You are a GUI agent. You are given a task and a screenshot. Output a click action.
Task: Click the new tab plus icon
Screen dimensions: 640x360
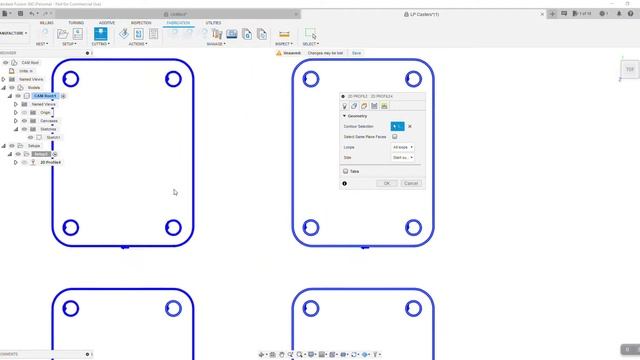(x=552, y=14)
